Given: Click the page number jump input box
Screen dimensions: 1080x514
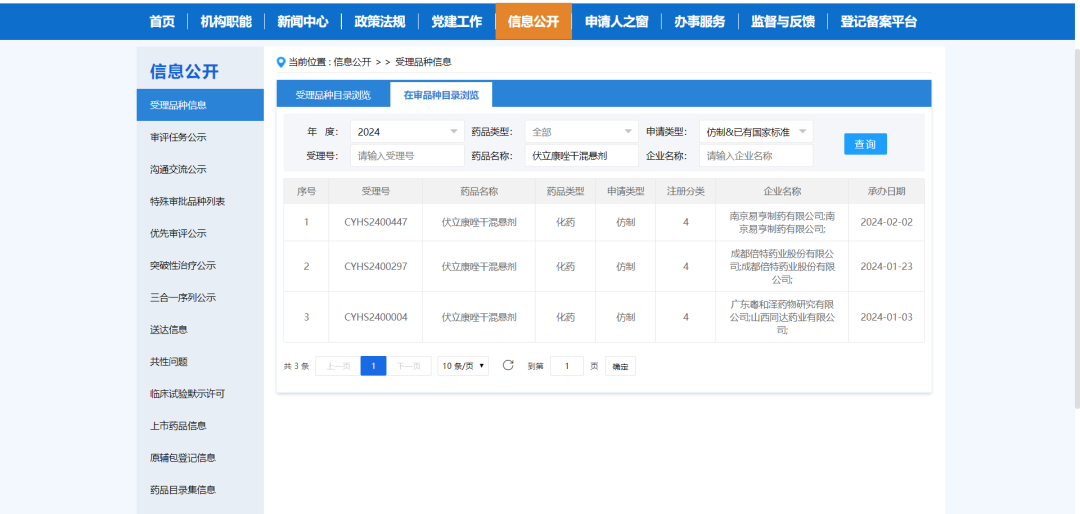Looking at the screenshot, I should click(567, 366).
